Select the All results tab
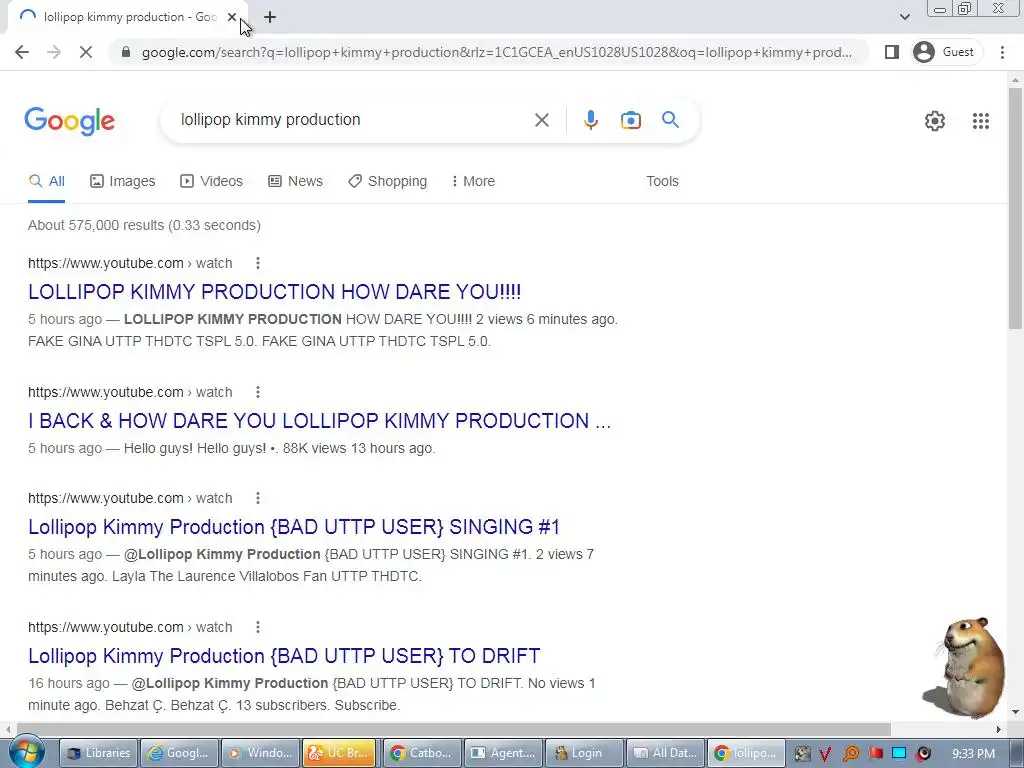The image size is (1024, 768). click(46, 182)
